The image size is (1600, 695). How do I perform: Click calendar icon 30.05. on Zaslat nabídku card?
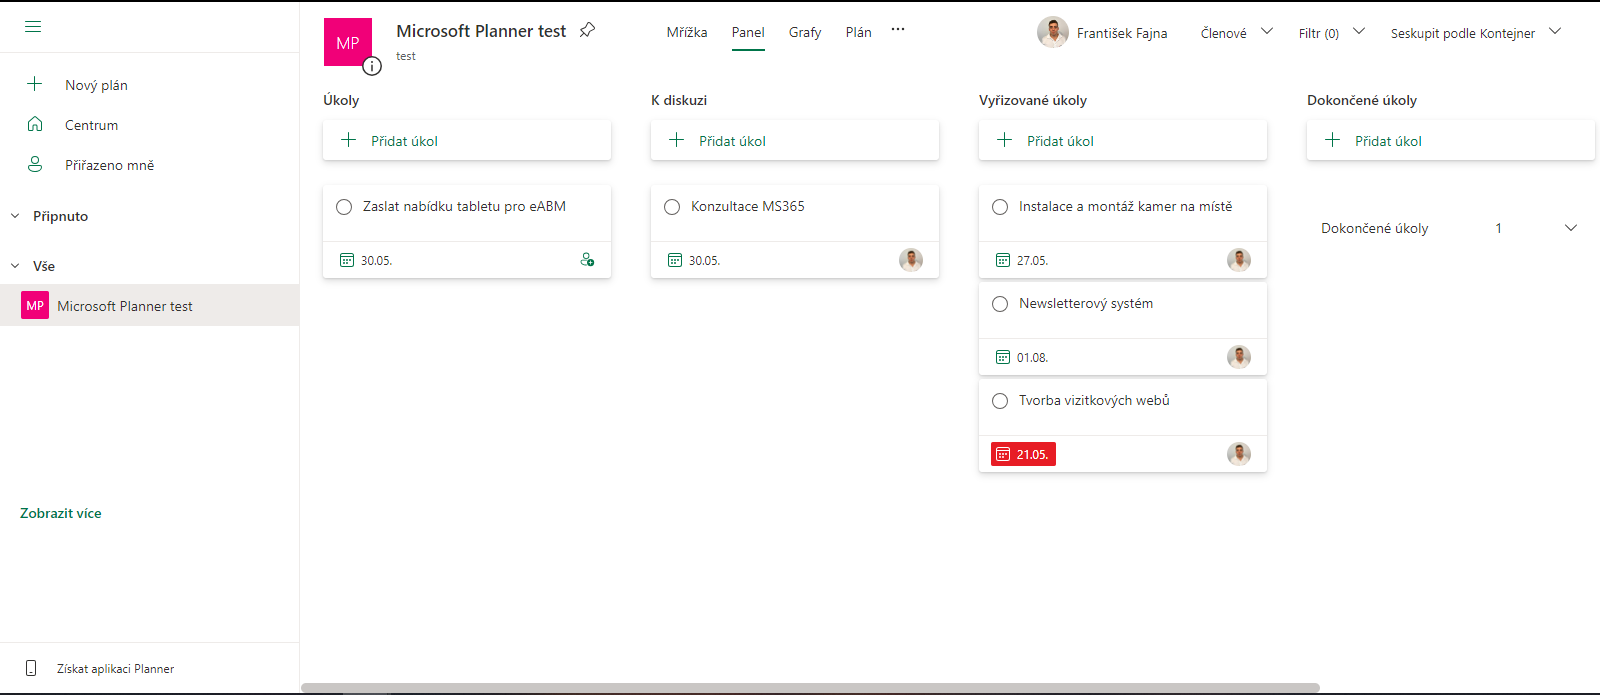click(x=347, y=260)
